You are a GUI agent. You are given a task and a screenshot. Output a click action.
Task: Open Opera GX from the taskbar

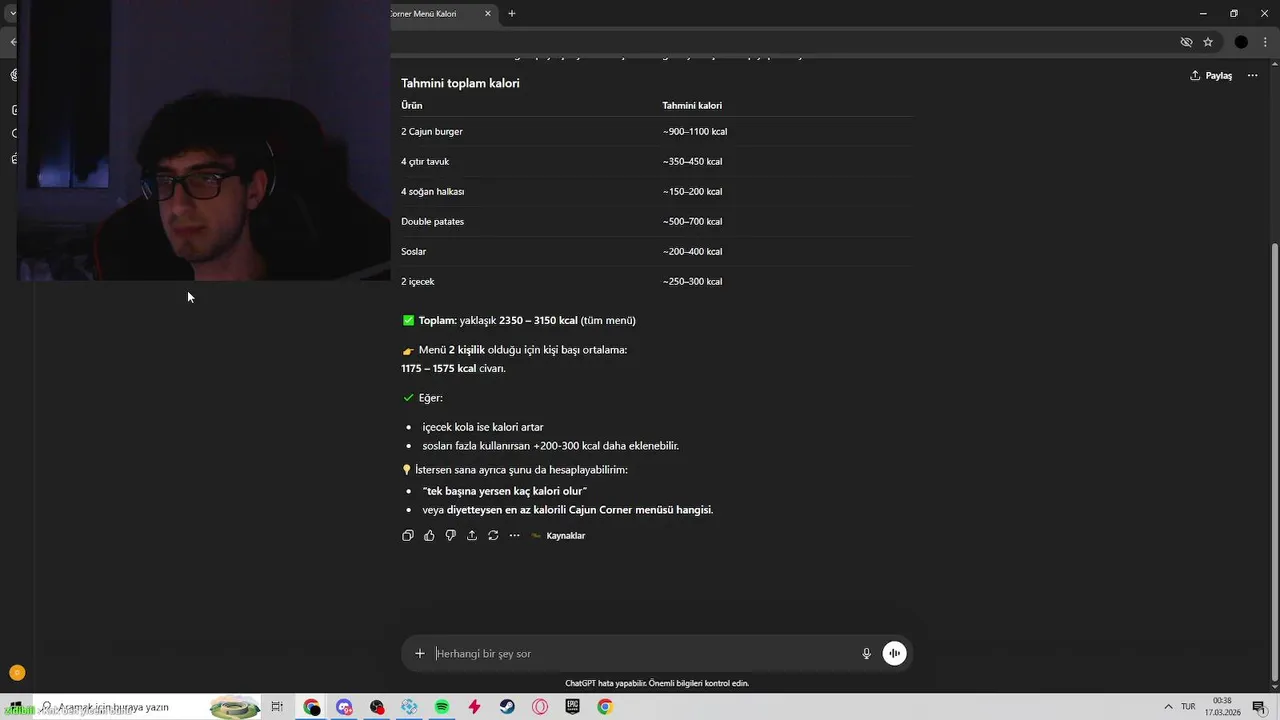540,707
